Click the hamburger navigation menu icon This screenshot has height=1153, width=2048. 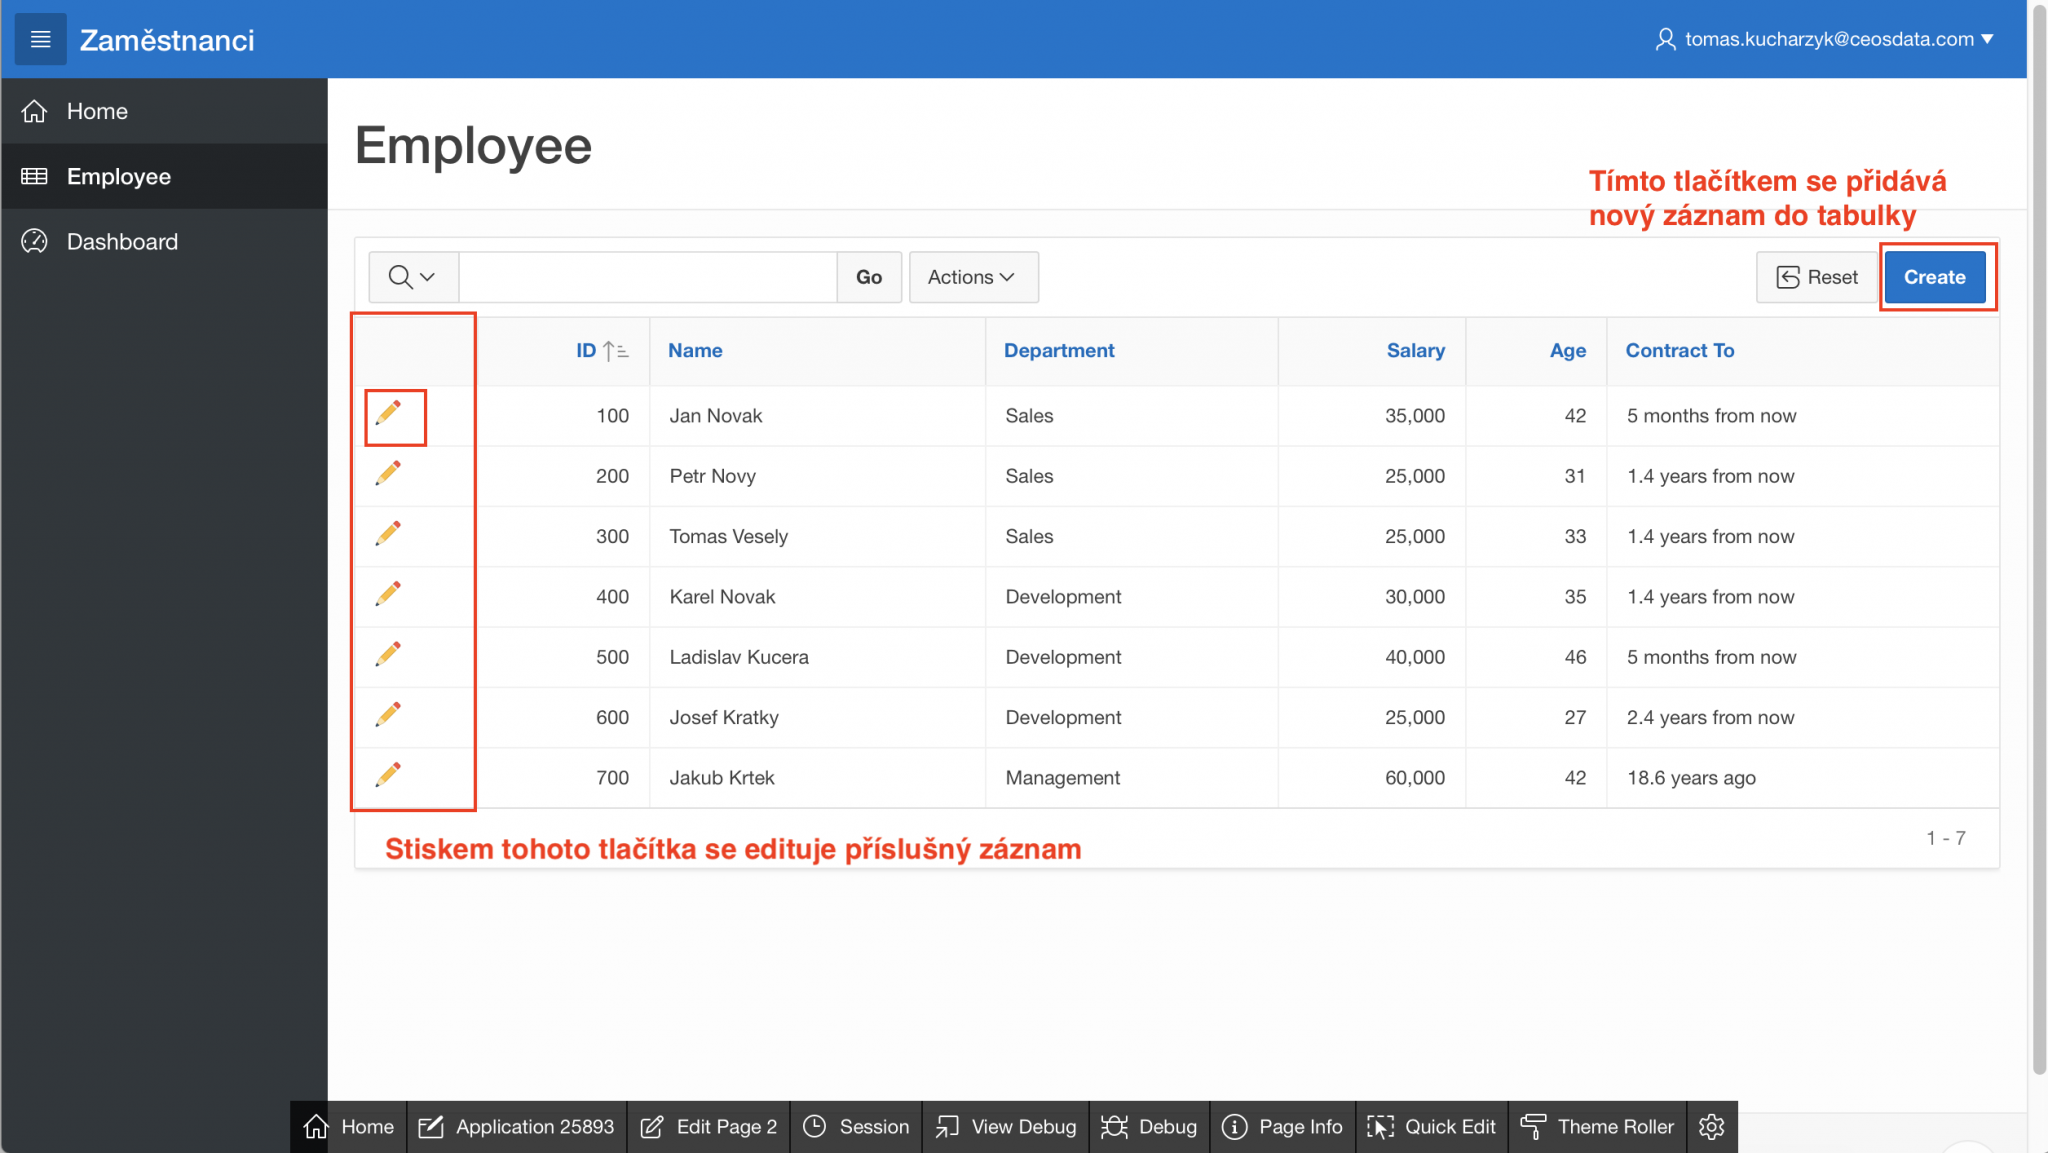click(40, 39)
